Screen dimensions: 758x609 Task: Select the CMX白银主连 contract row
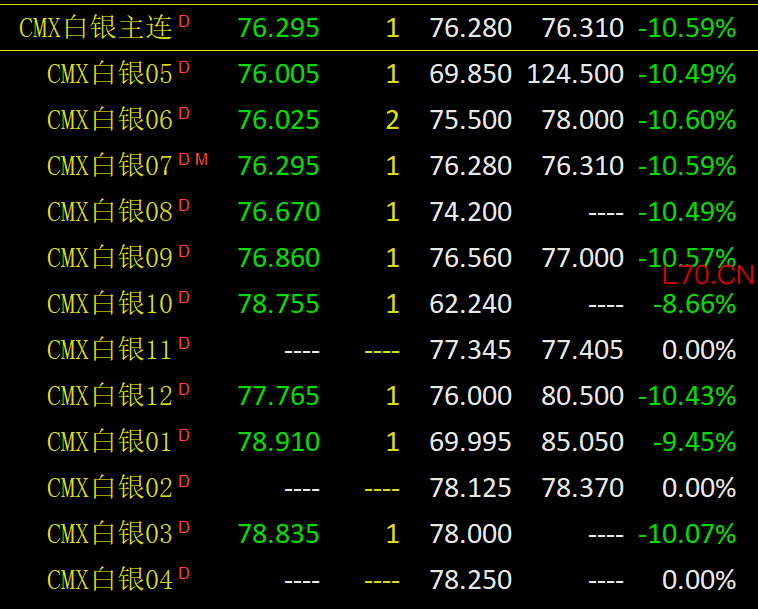point(379,28)
